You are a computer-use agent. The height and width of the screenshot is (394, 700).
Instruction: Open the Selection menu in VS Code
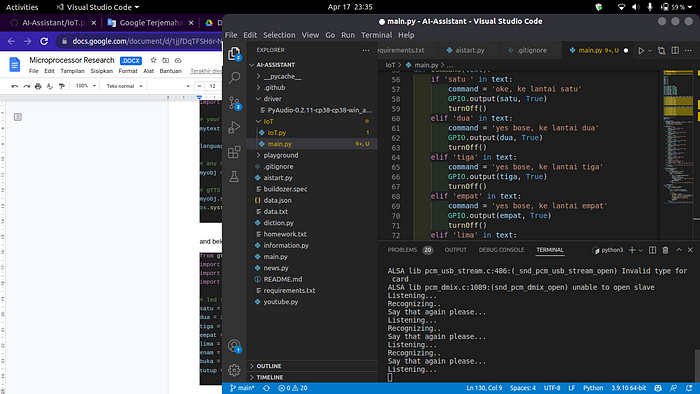[x=279, y=35]
